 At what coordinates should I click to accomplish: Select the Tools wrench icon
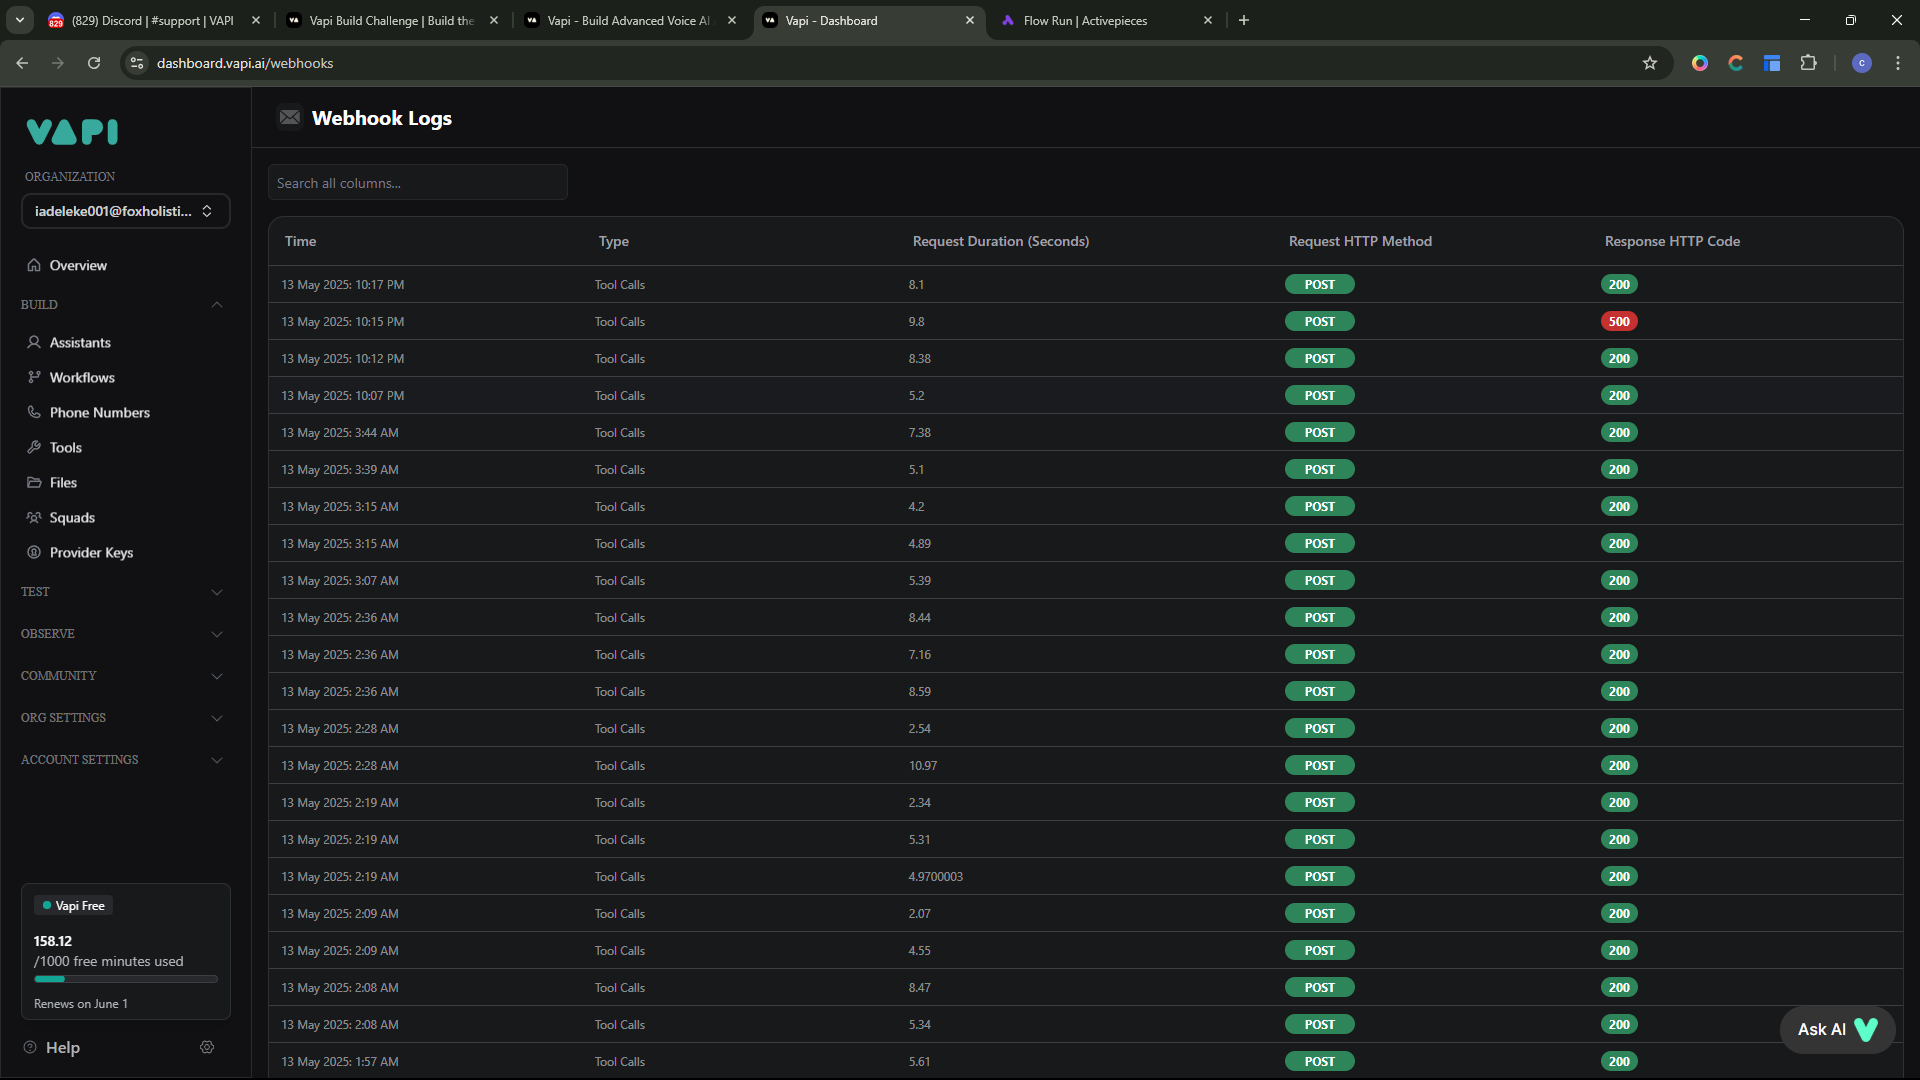(x=34, y=447)
